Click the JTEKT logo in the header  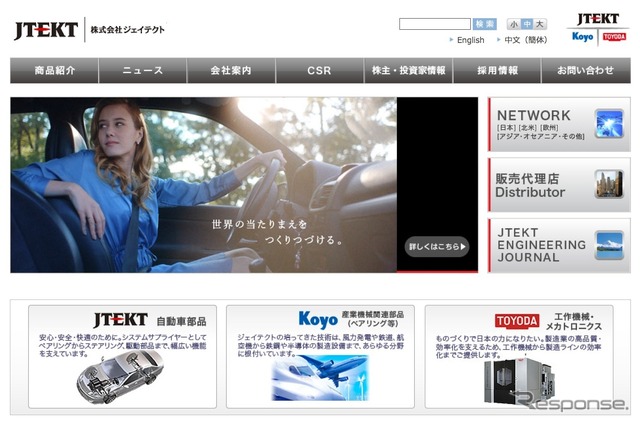(46, 30)
